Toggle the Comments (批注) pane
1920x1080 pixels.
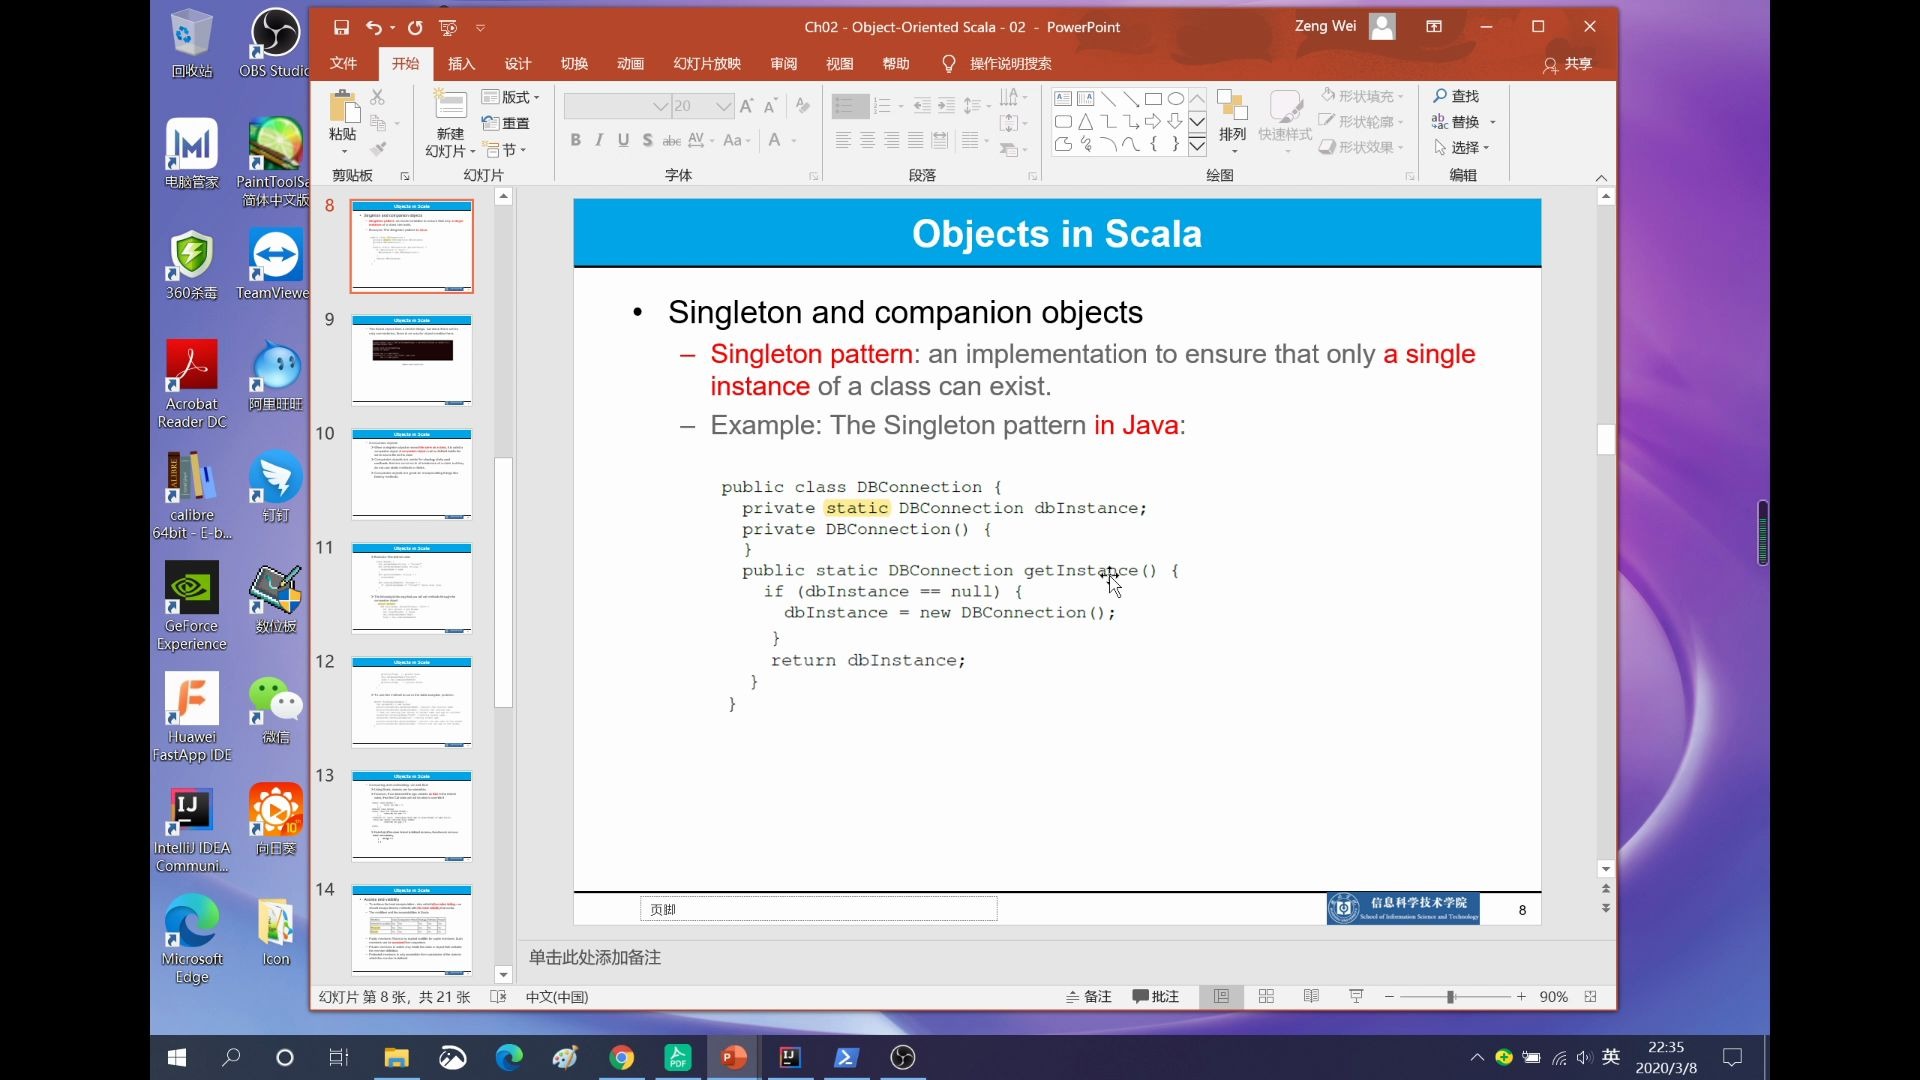pos(1156,997)
